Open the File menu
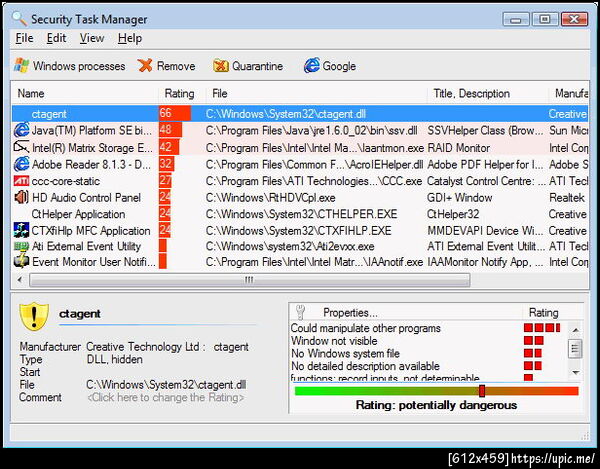 [24, 38]
